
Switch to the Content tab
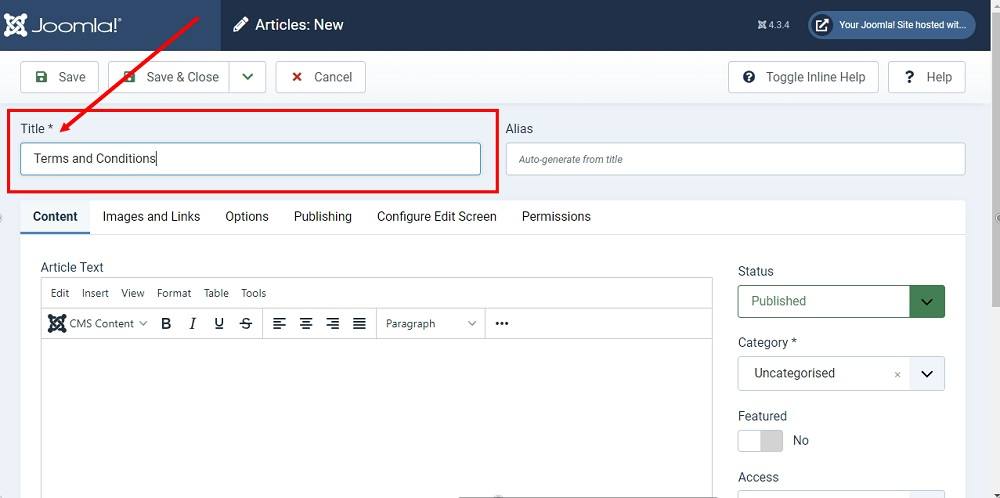55,217
